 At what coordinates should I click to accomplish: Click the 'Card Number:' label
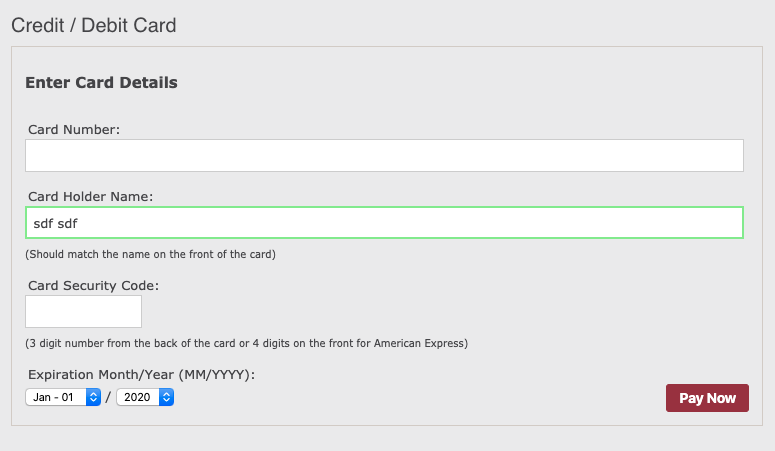pyautogui.click(x=74, y=130)
